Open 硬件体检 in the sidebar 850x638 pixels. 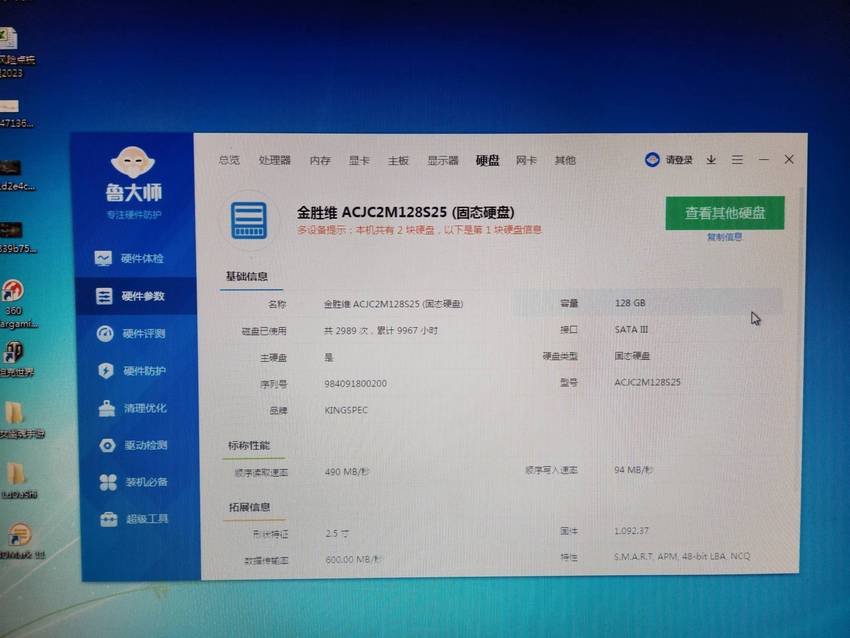[130, 259]
